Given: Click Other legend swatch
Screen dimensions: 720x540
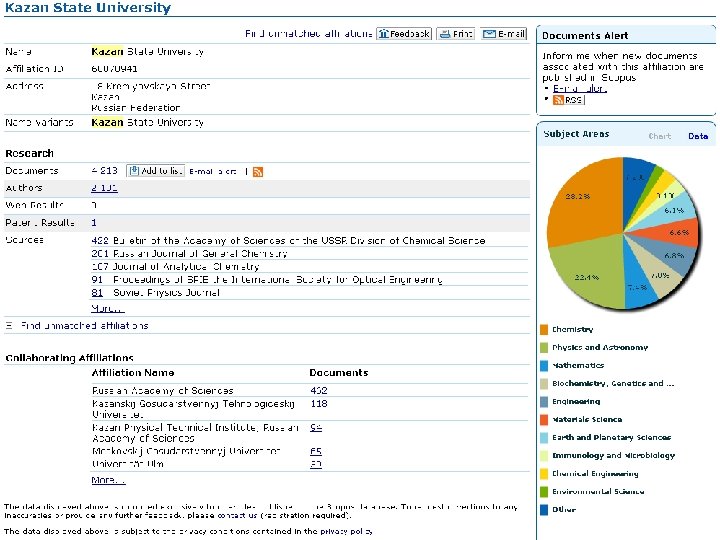Looking at the screenshot, I should pos(544,510).
